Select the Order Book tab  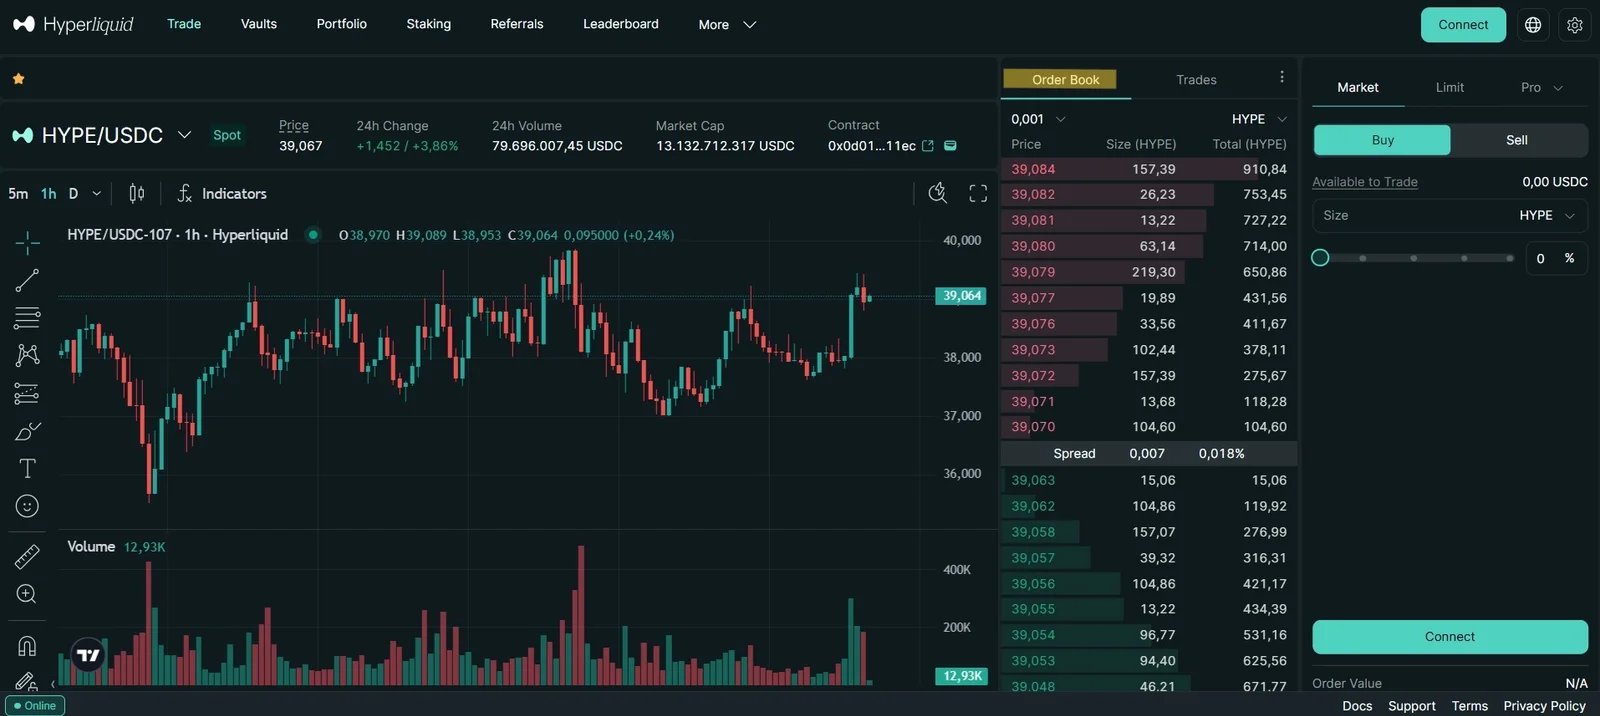1066,80
